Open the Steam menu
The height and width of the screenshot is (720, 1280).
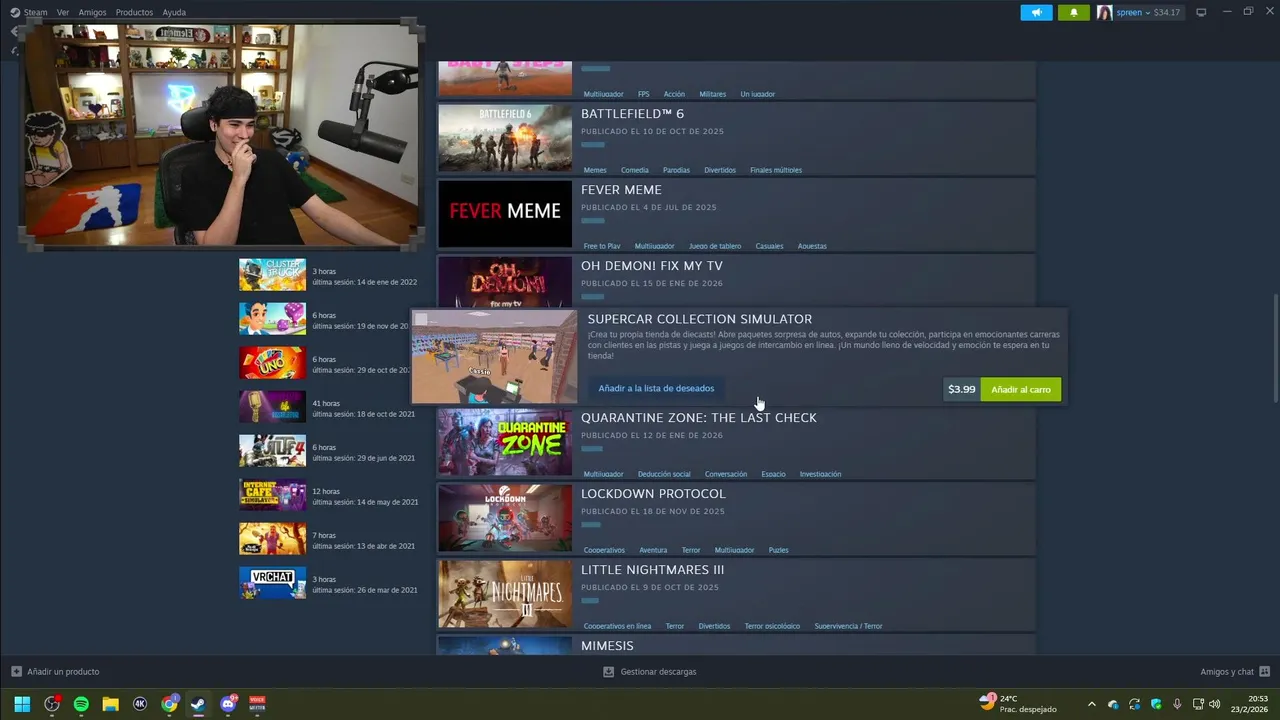(x=35, y=12)
